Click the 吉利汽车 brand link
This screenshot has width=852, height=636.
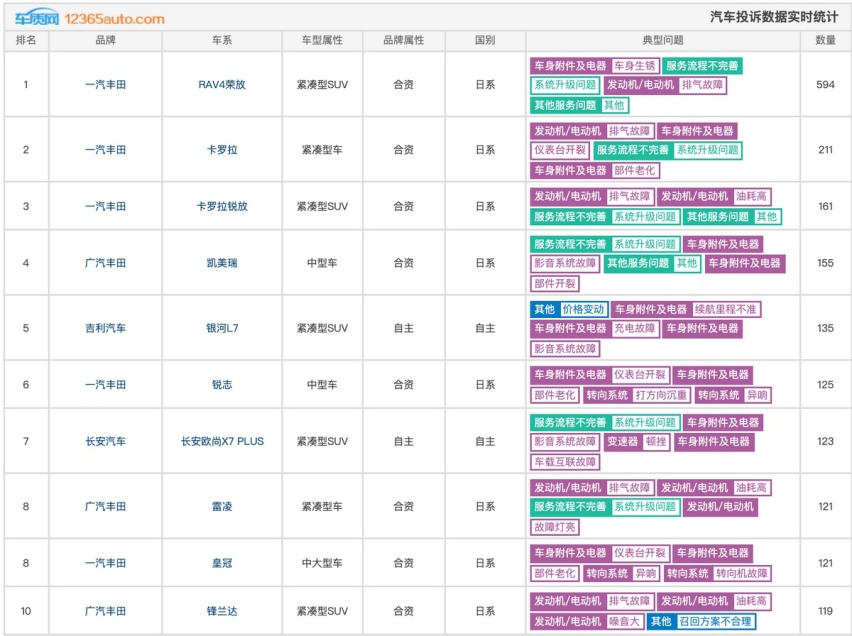pyautogui.click(x=105, y=328)
